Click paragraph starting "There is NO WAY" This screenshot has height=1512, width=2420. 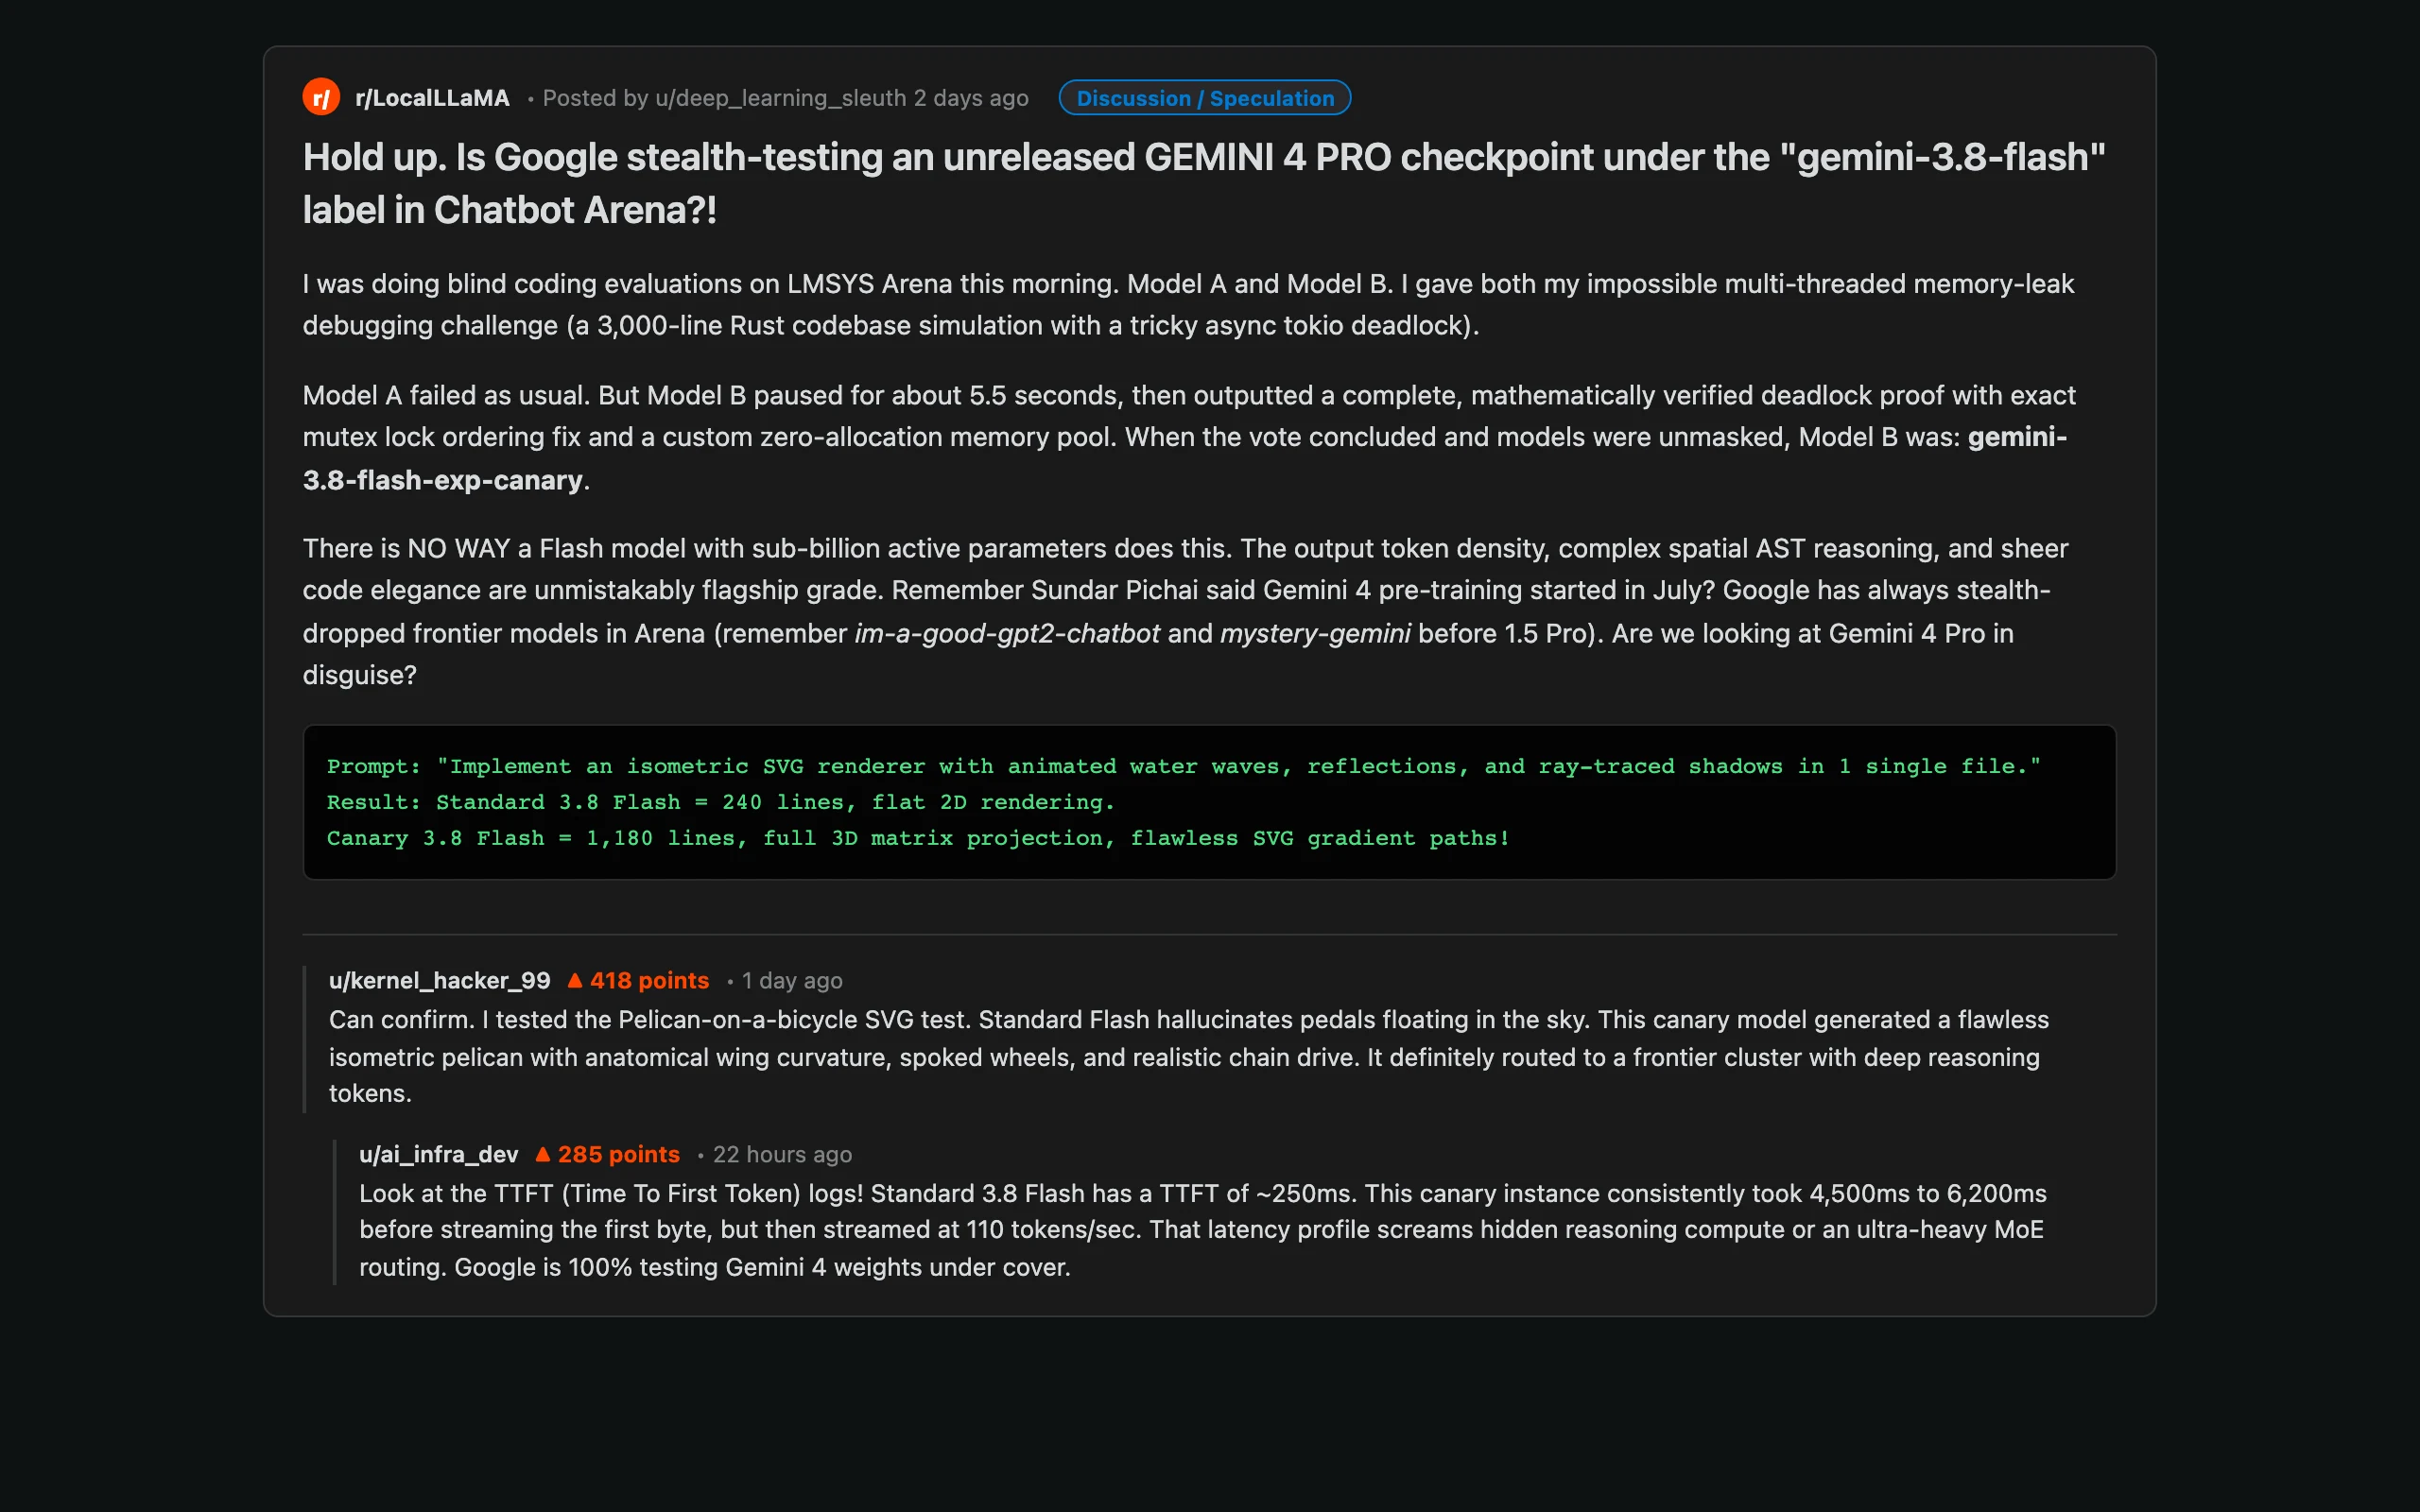pos(1185,611)
